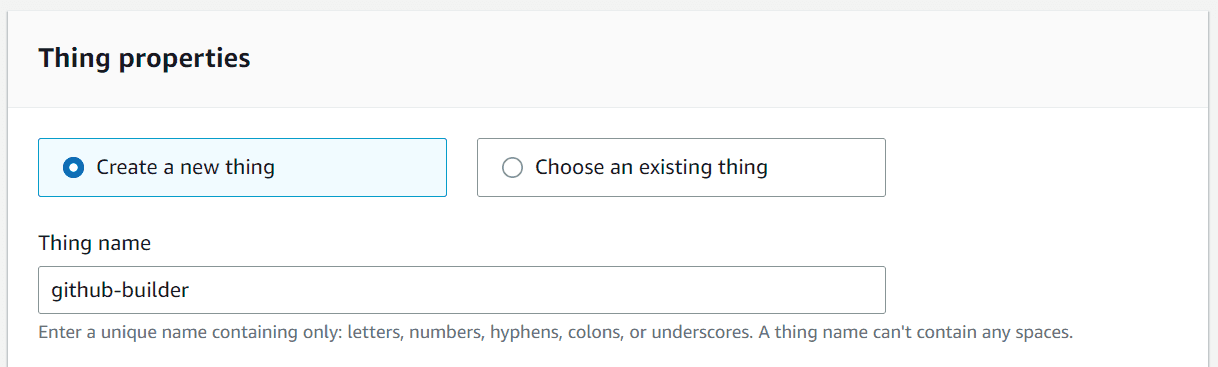The image size is (1218, 367).
Task: Click the Thing properties header bar background
Action: (700, 59)
